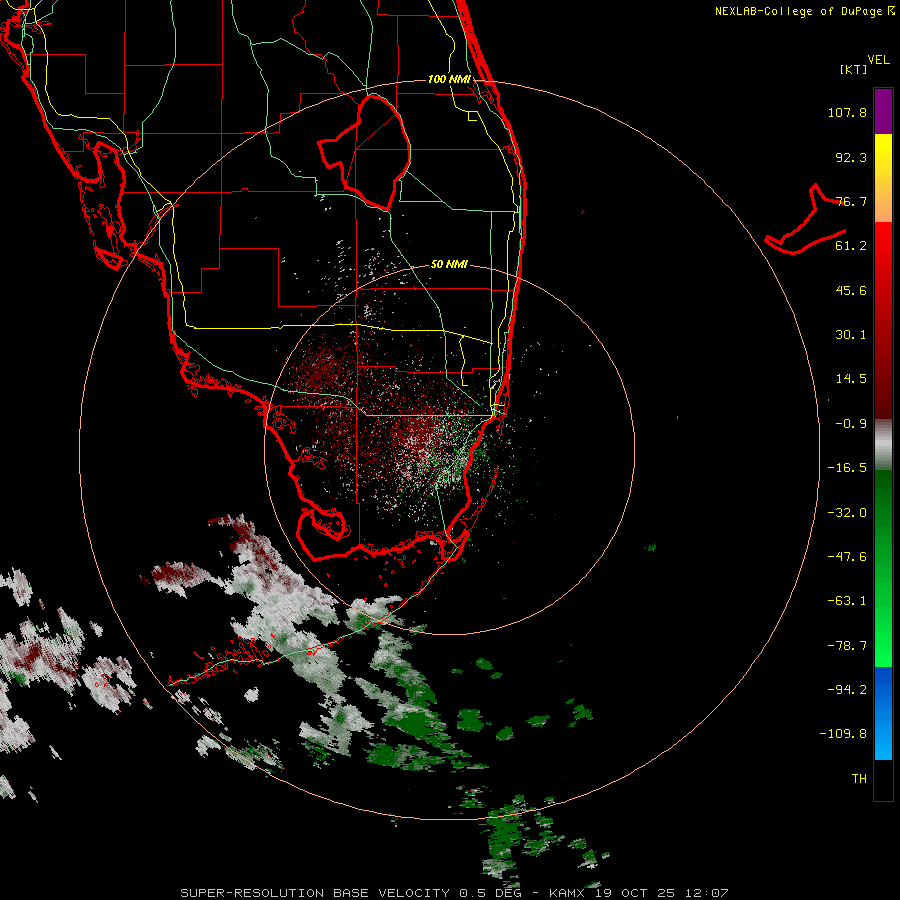
Task: Click the 100 NMI range ring label
Action: click(x=449, y=79)
